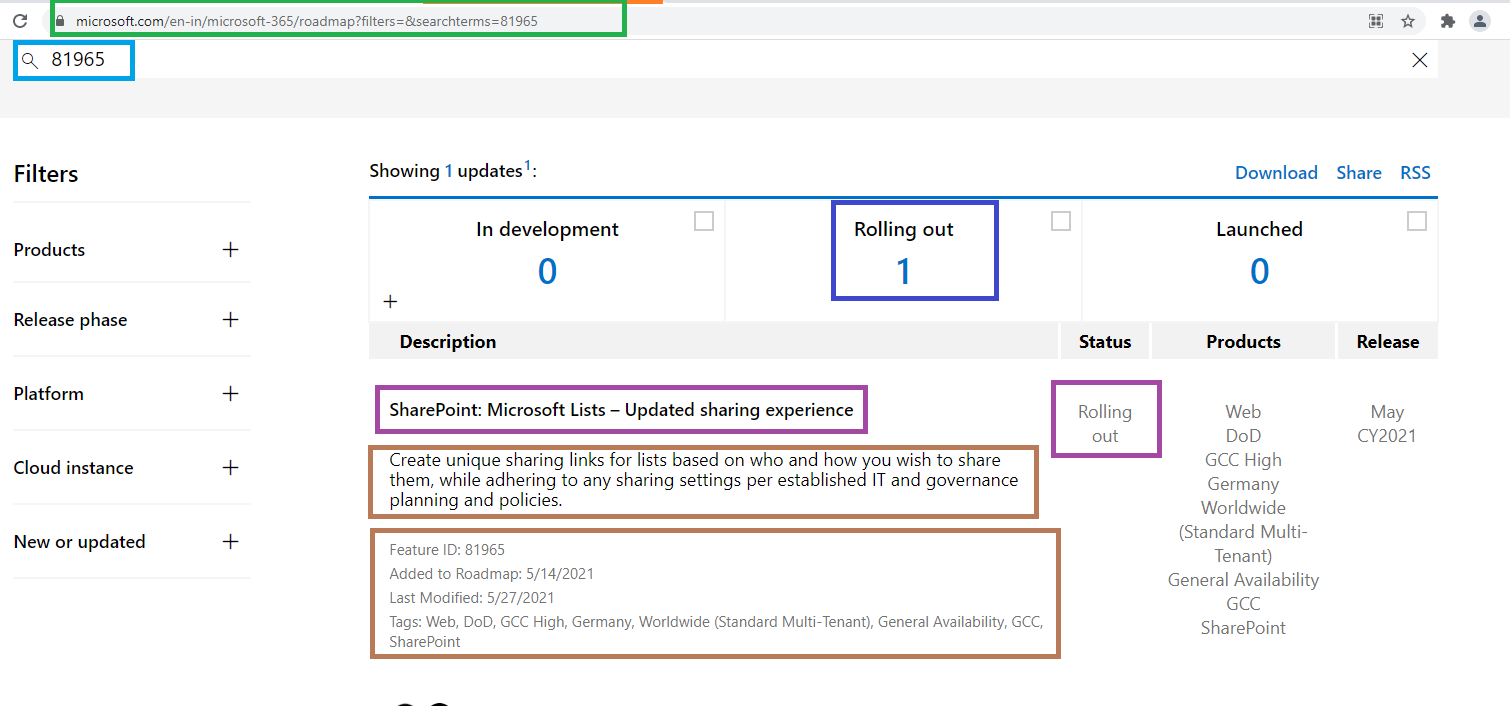Expand the Products filter

pyautogui.click(x=230, y=249)
